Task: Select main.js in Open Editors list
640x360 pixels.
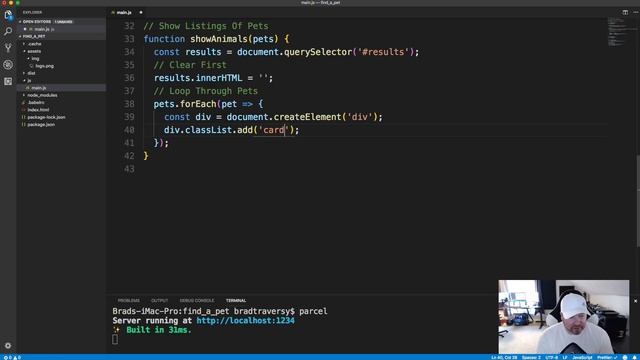Action: [x=42, y=29]
